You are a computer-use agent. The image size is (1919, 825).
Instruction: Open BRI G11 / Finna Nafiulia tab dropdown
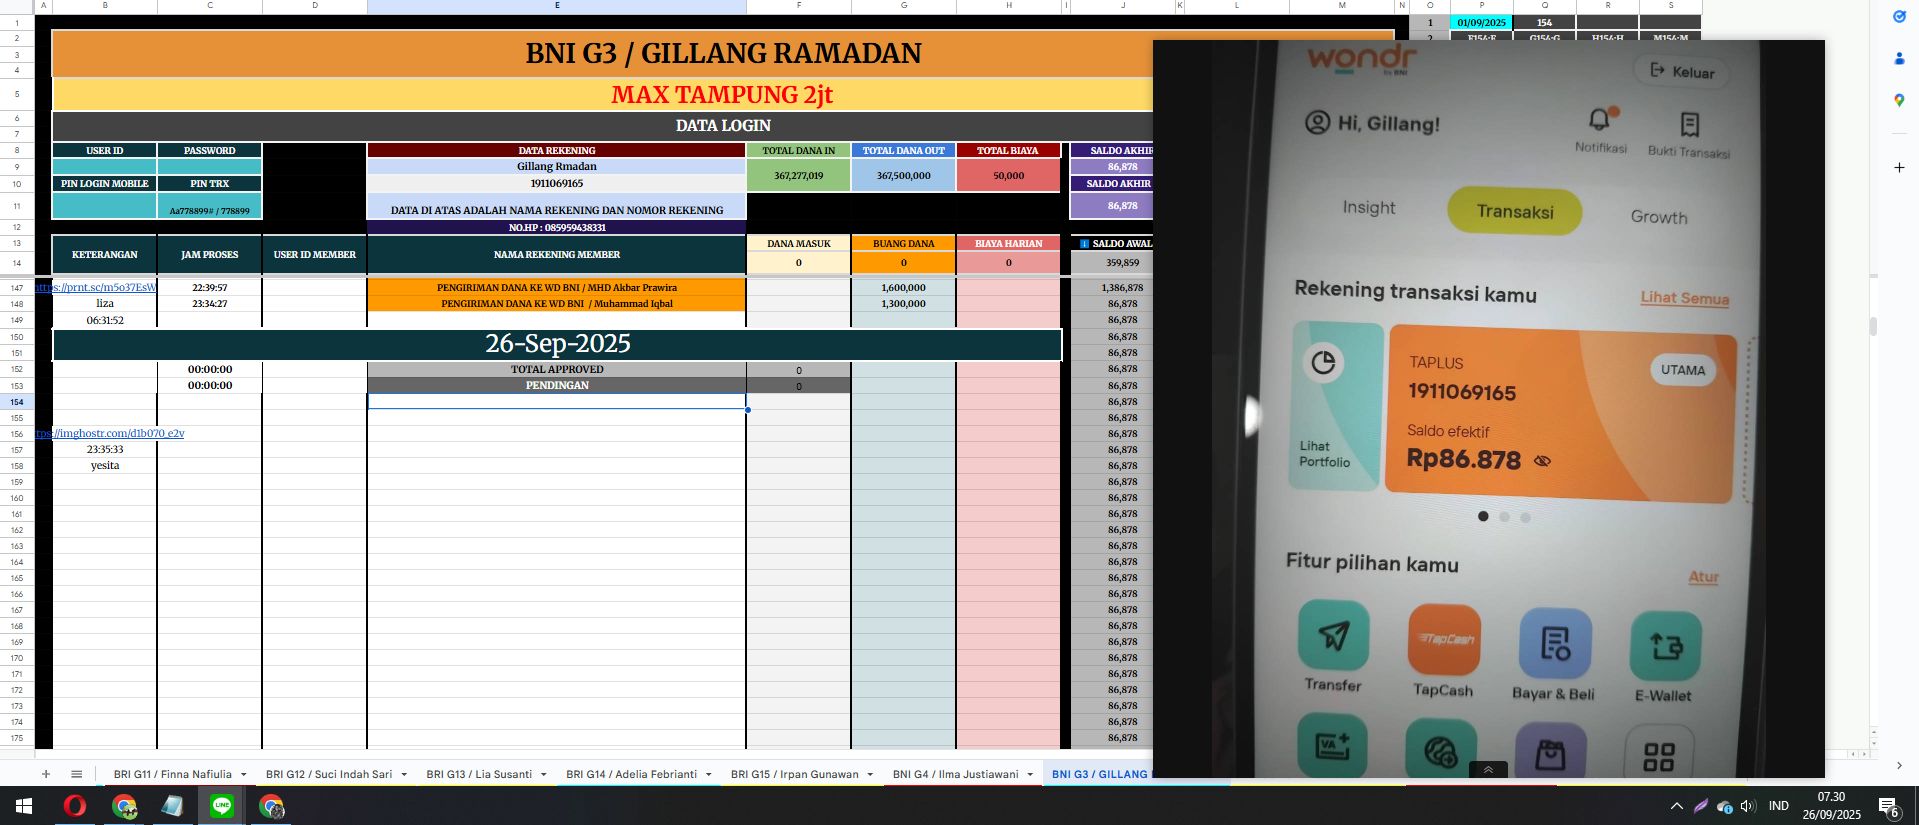pyautogui.click(x=243, y=775)
